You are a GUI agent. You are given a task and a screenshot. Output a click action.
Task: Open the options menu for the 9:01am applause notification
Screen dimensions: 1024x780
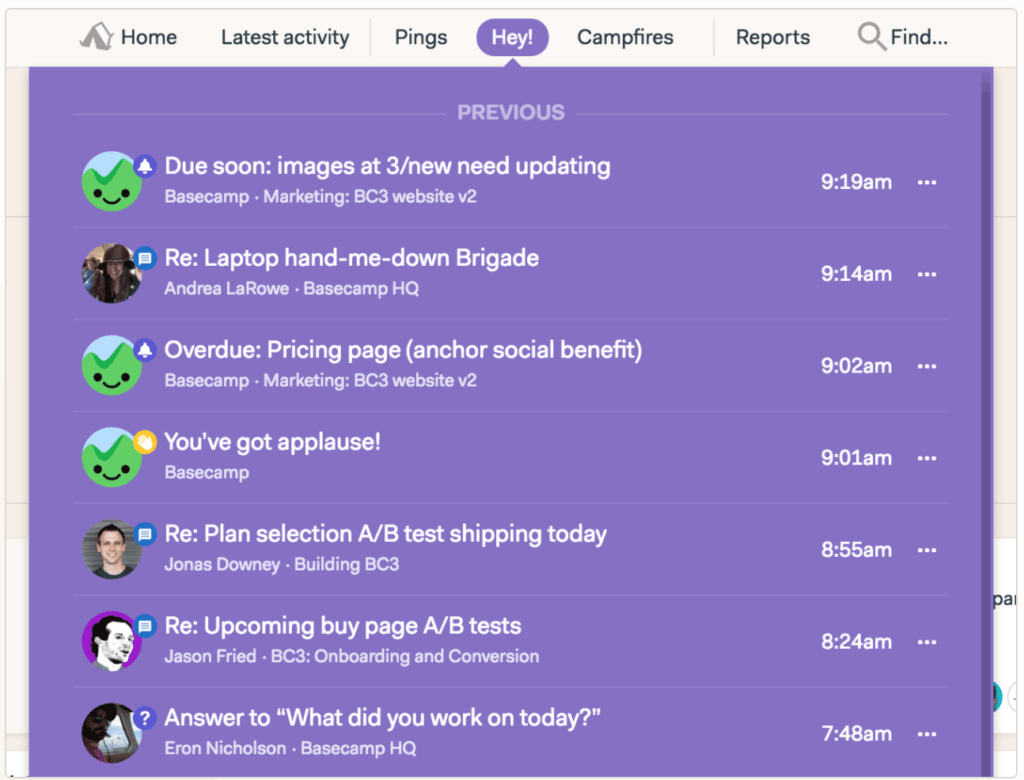click(x=927, y=459)
